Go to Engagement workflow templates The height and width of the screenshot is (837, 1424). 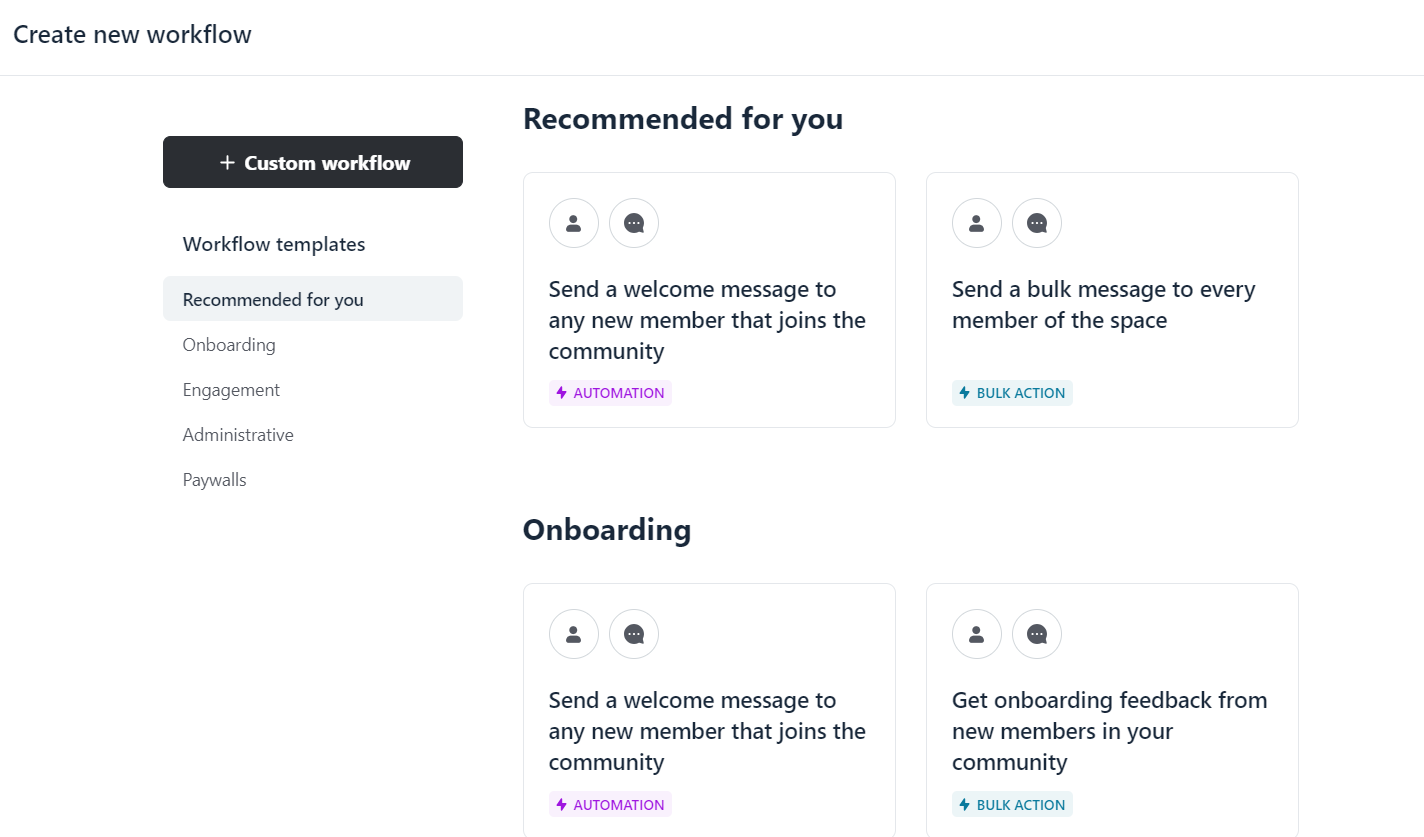click(x=231, y=390)
